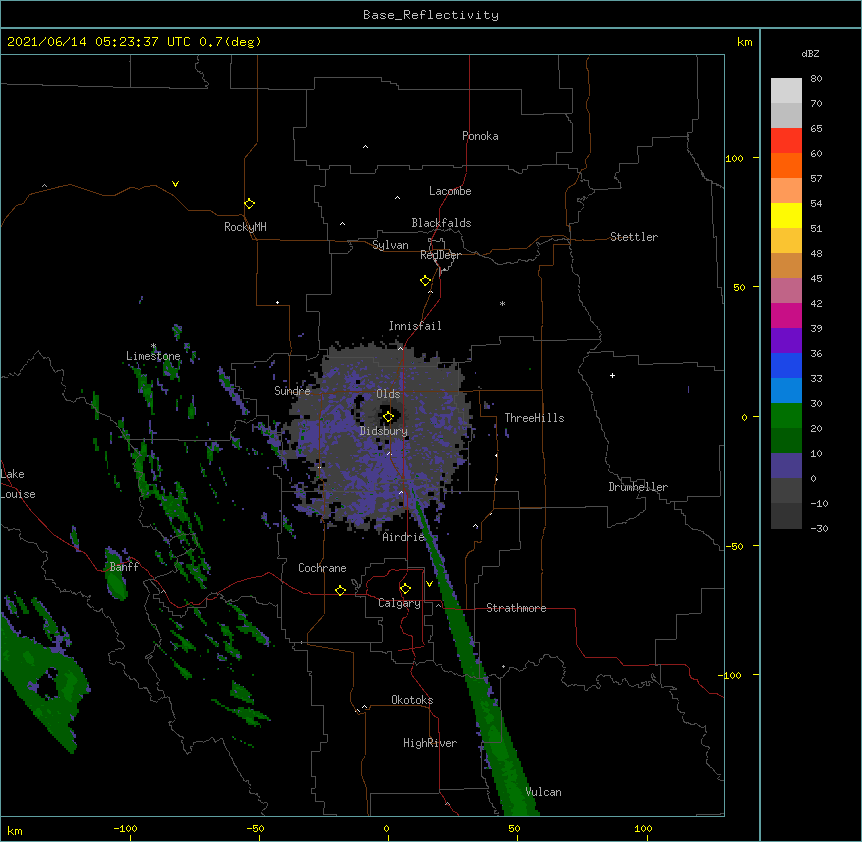Click the Airdrie city label

click(404, 537)
